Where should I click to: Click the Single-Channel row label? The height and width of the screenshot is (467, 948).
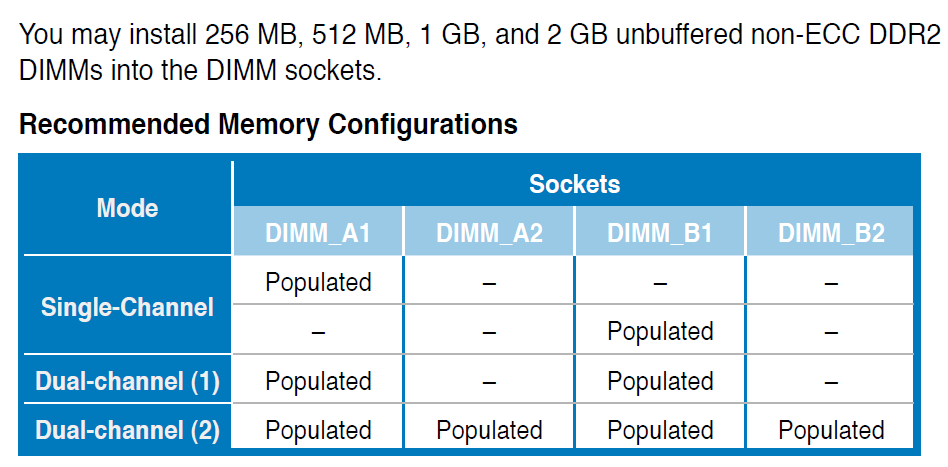point(128,307)
